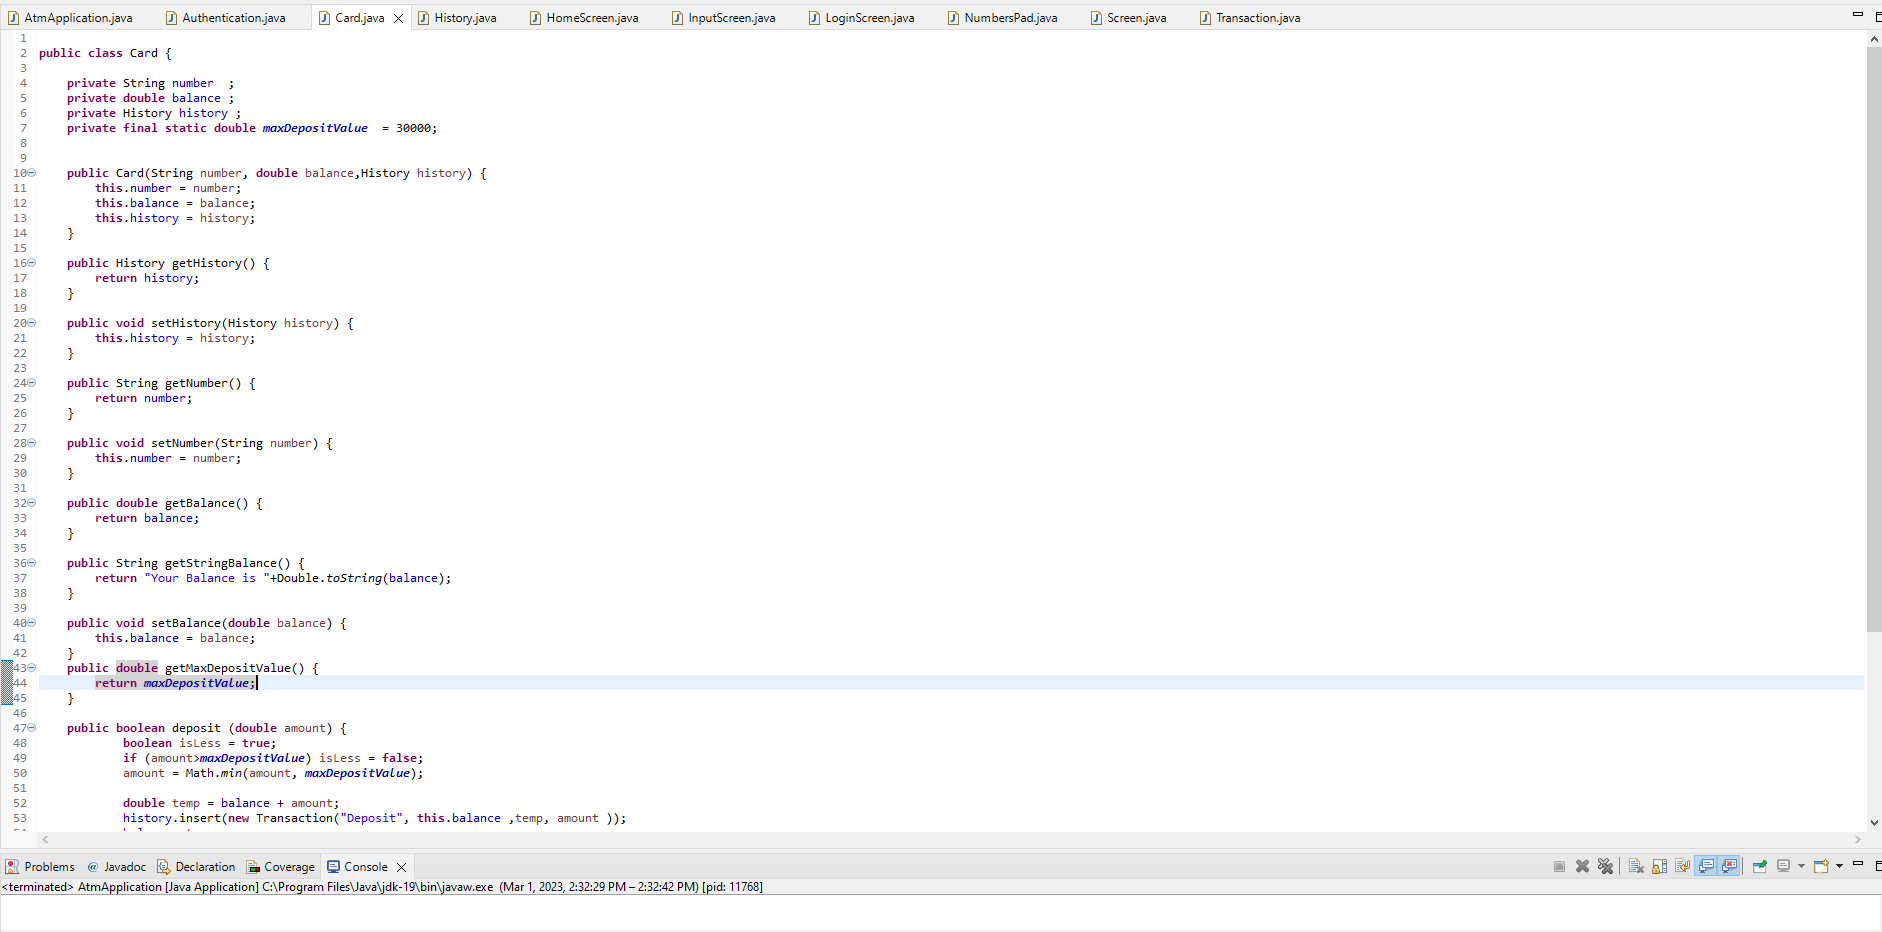Clear the Console output
Viewport: 1882px width, 932px height.
1636,866
